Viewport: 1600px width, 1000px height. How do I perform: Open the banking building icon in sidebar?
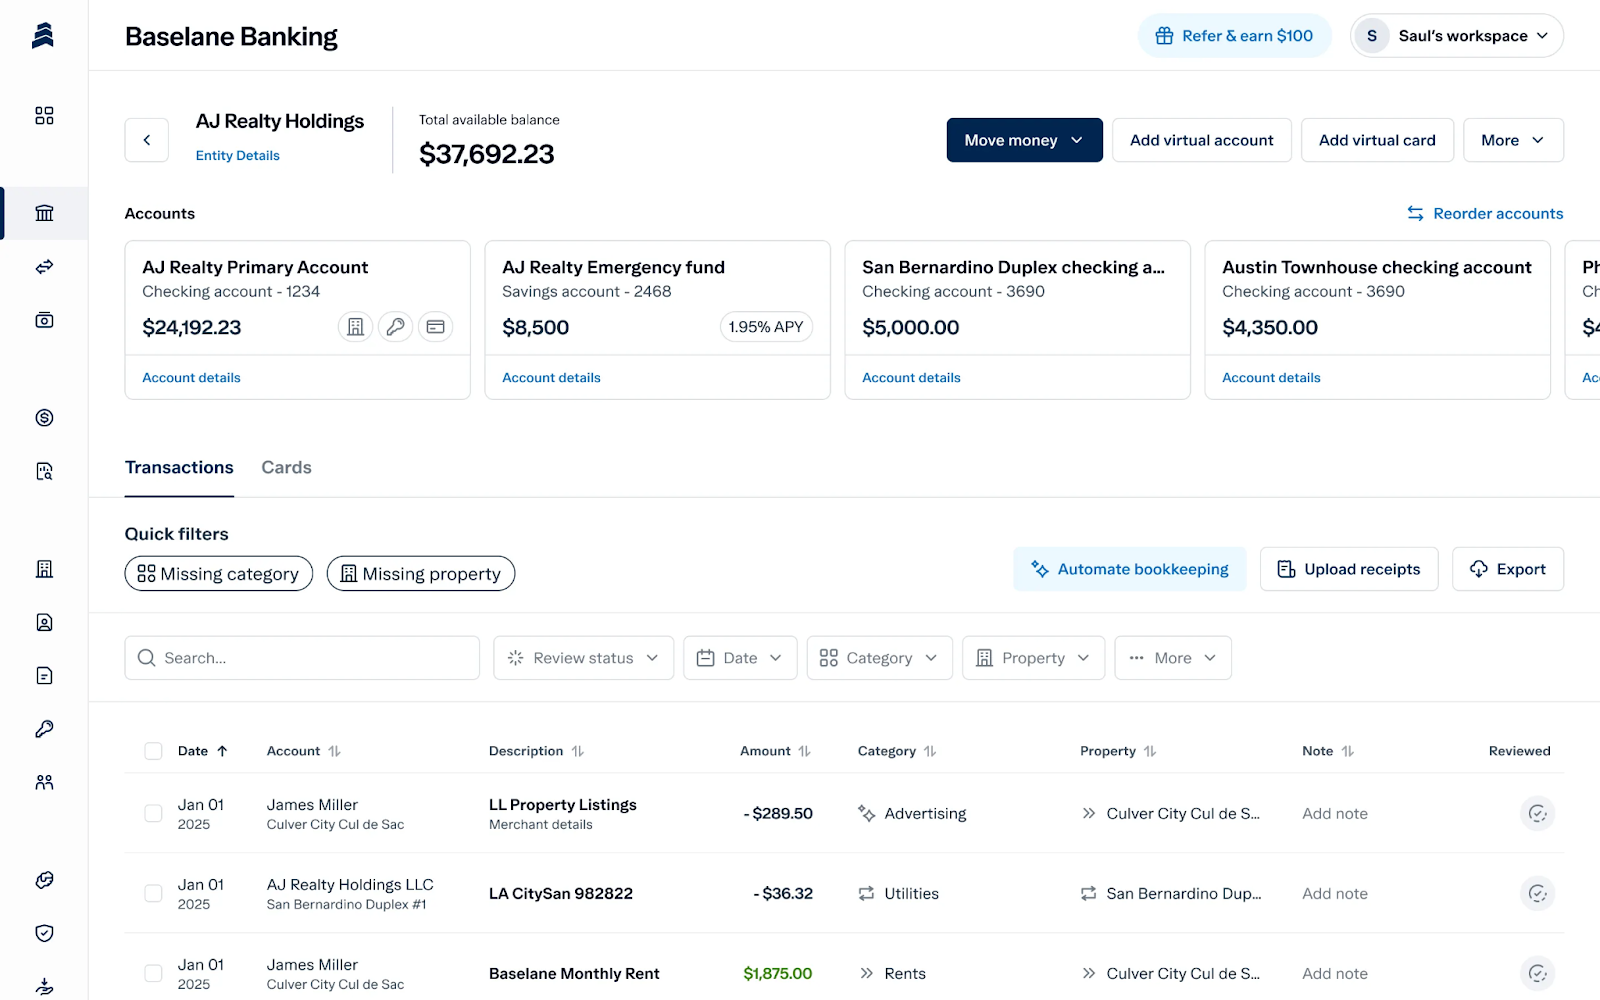point(44,213)
